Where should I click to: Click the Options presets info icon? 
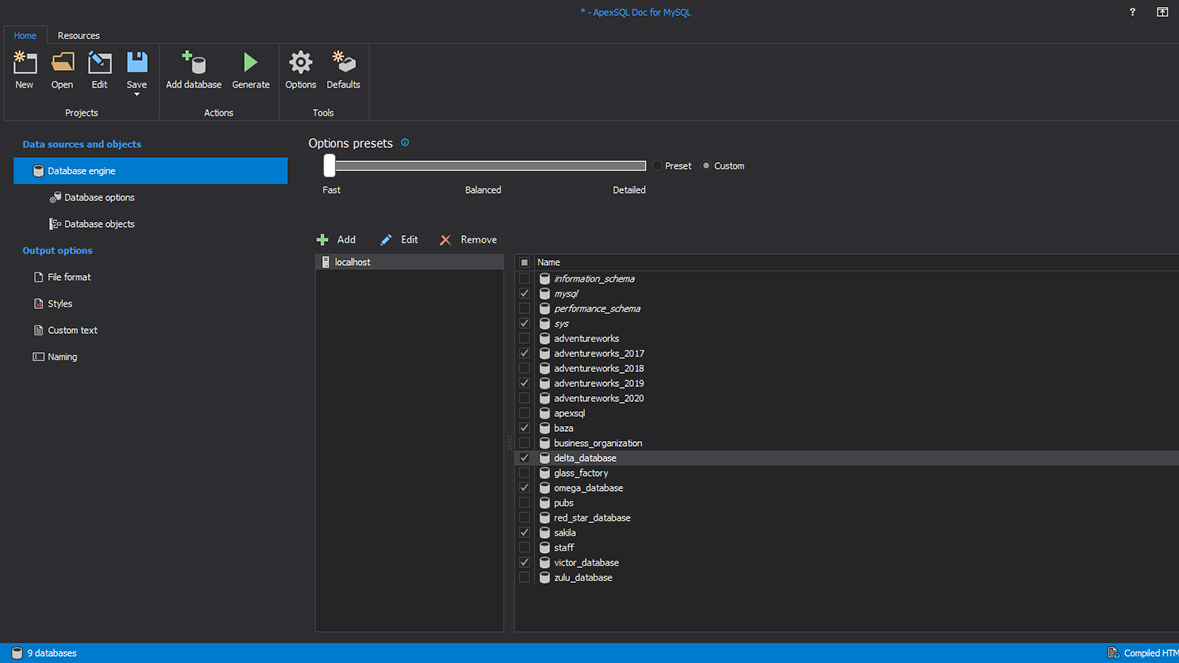coord(405,142)
